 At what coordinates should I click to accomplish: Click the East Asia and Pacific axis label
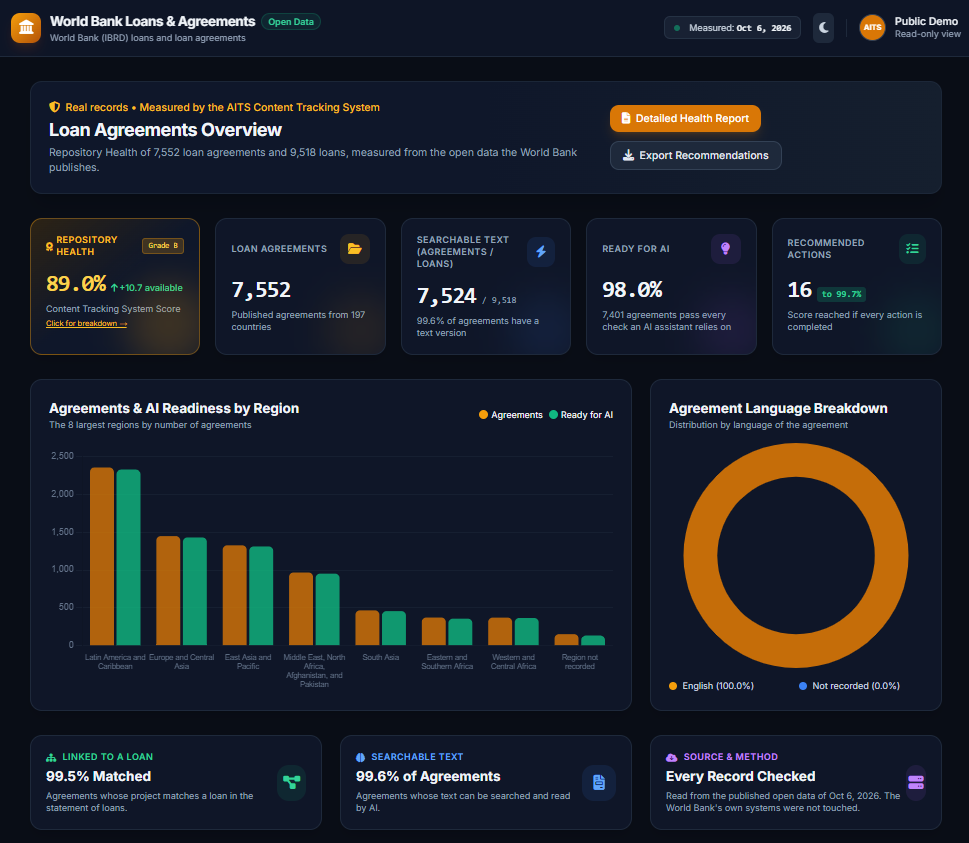click(248, 662)
